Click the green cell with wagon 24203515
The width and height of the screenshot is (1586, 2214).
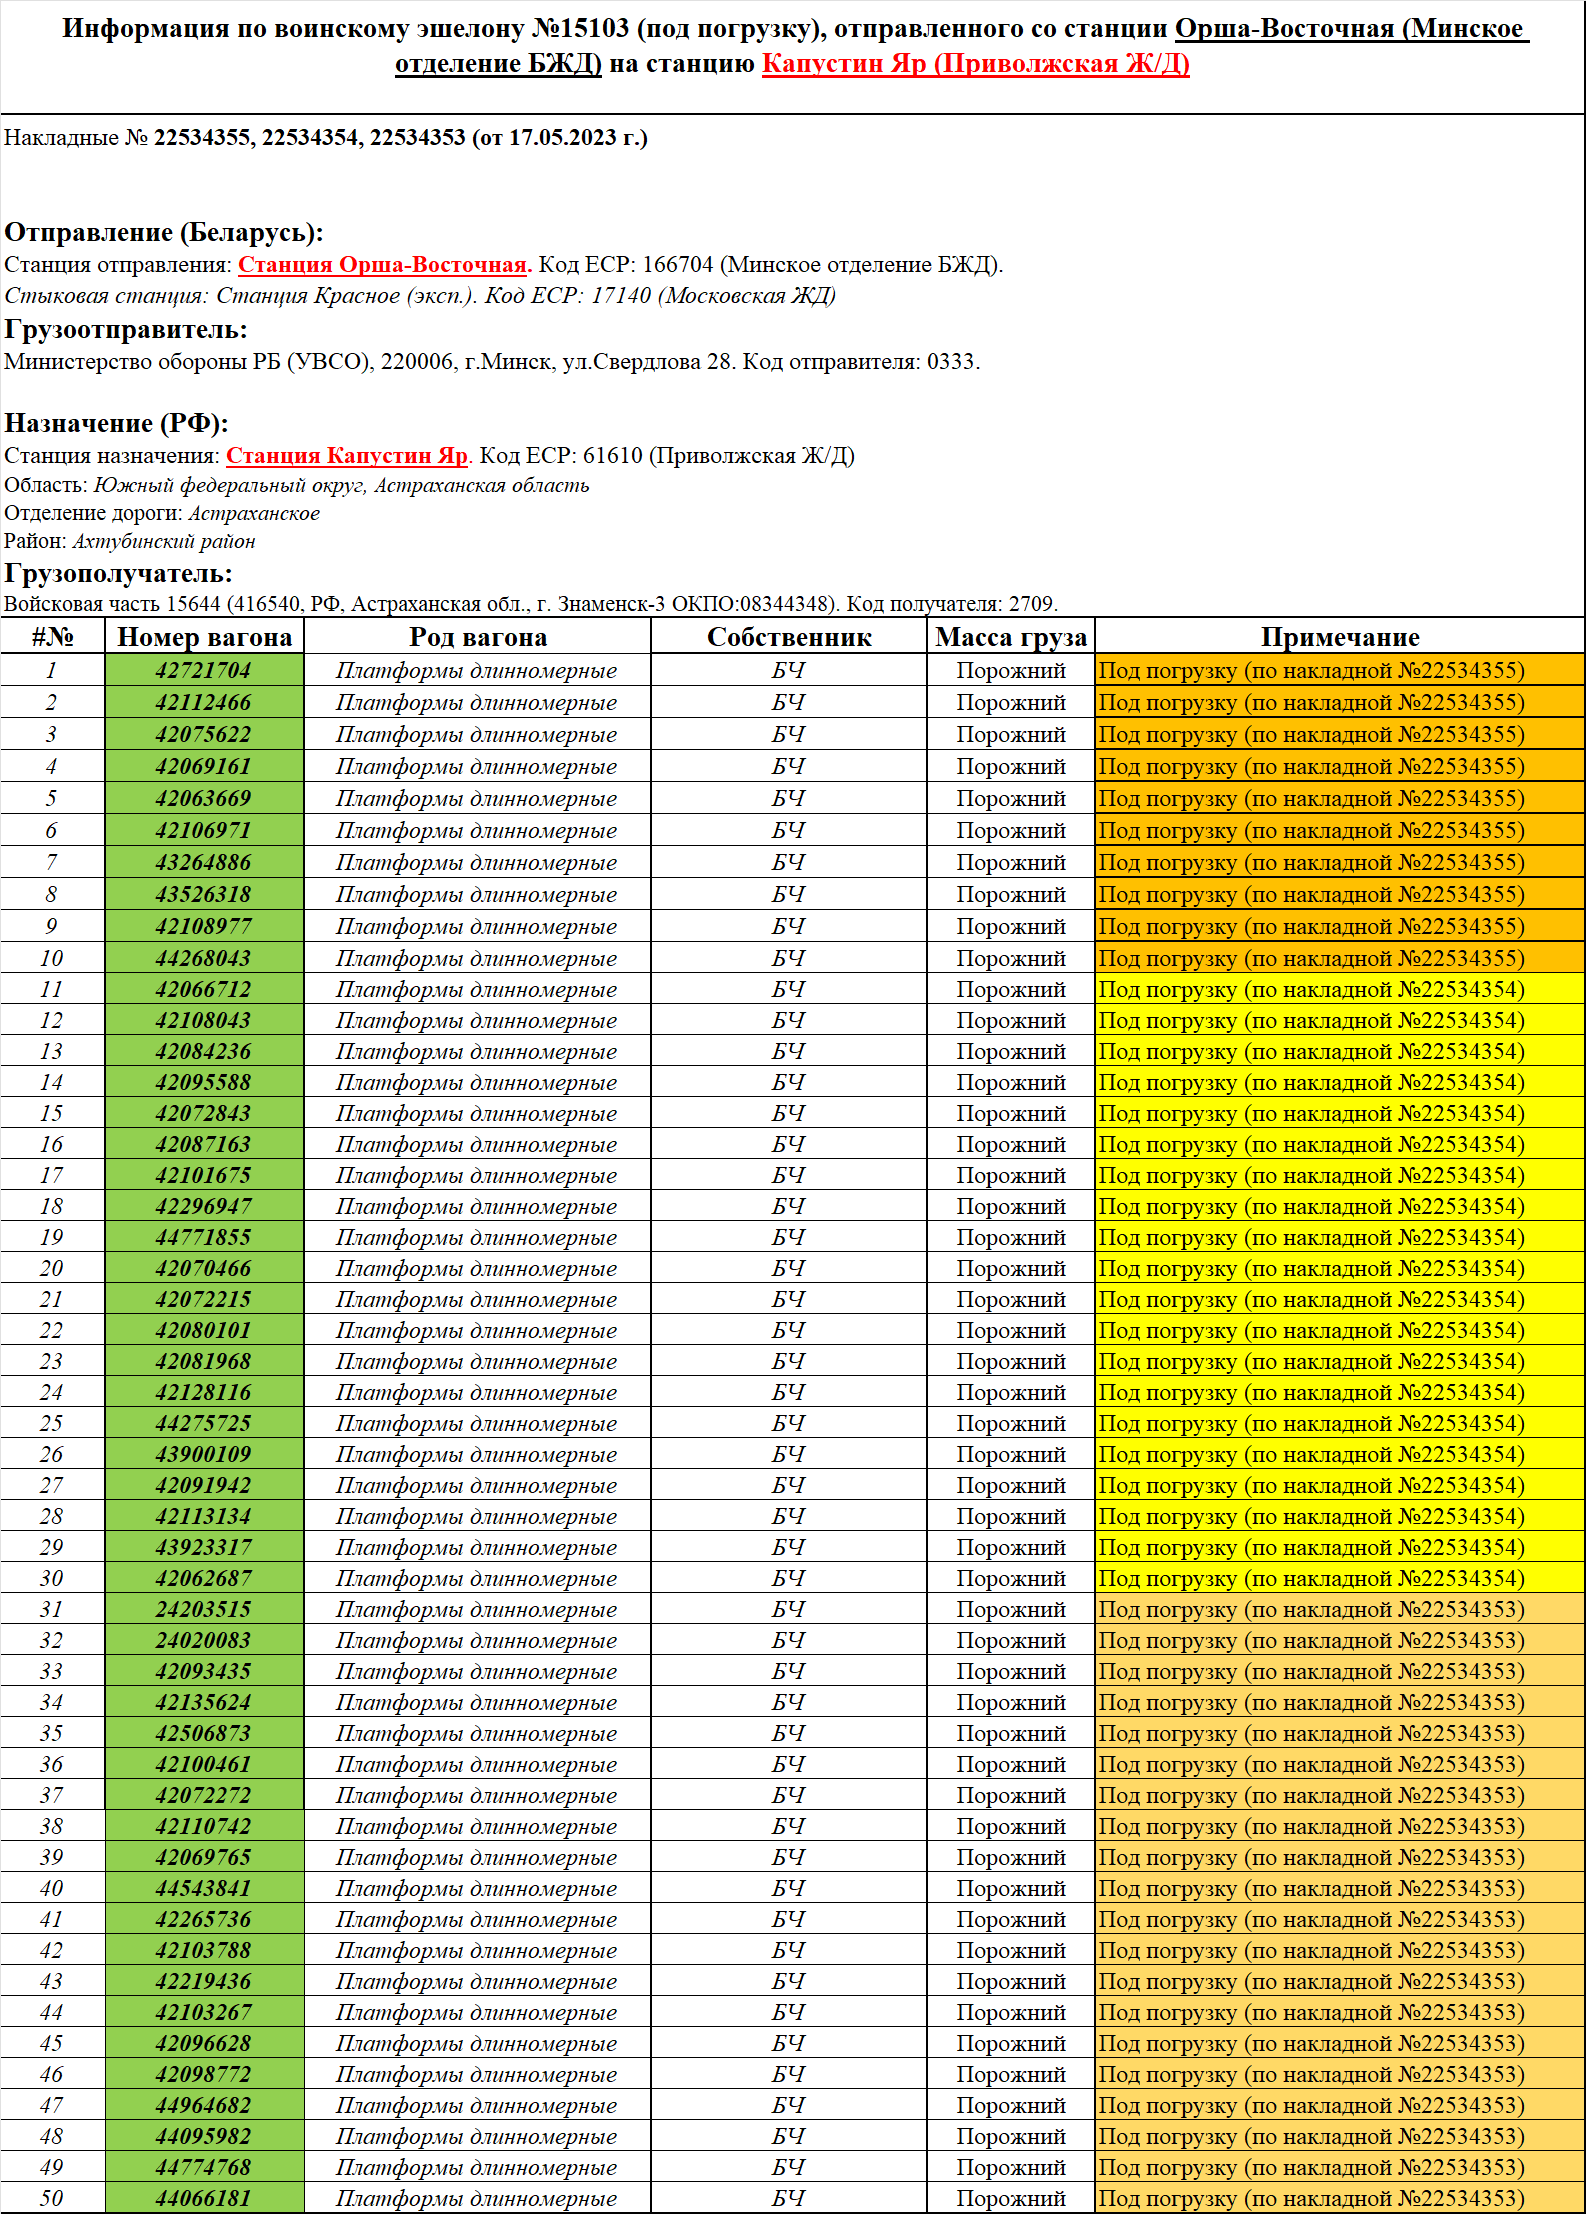click(204, 1609)
